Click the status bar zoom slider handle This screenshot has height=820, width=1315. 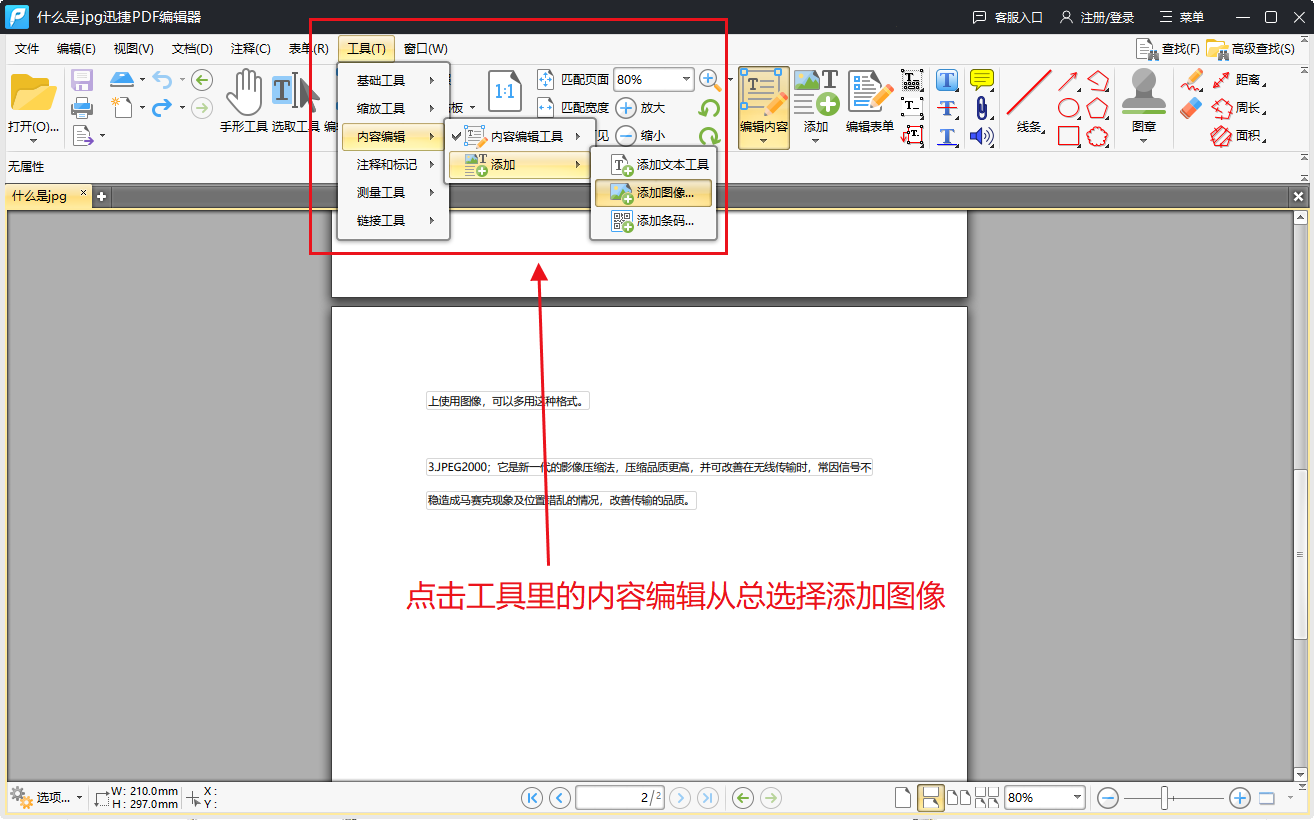tap(1165, 797)
